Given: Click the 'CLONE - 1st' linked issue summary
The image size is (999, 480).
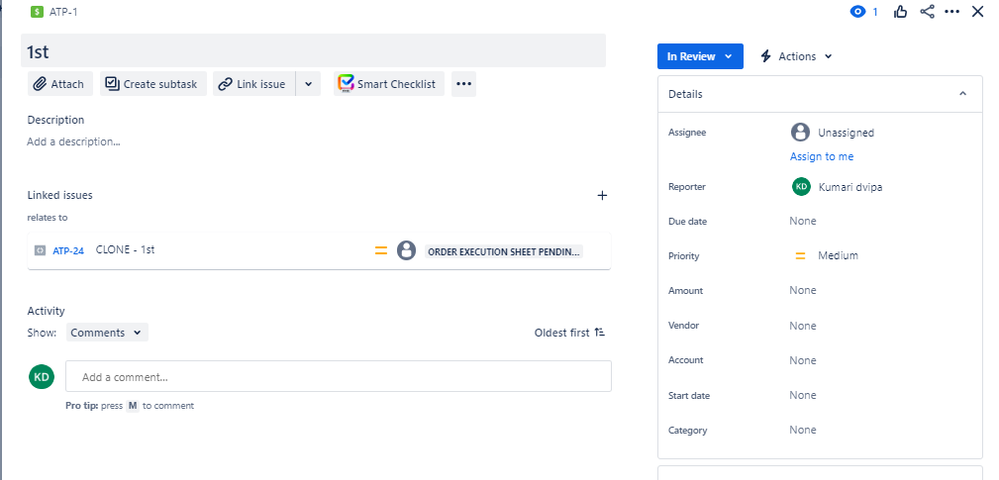Looking at the screenshot, I should 125,250.
